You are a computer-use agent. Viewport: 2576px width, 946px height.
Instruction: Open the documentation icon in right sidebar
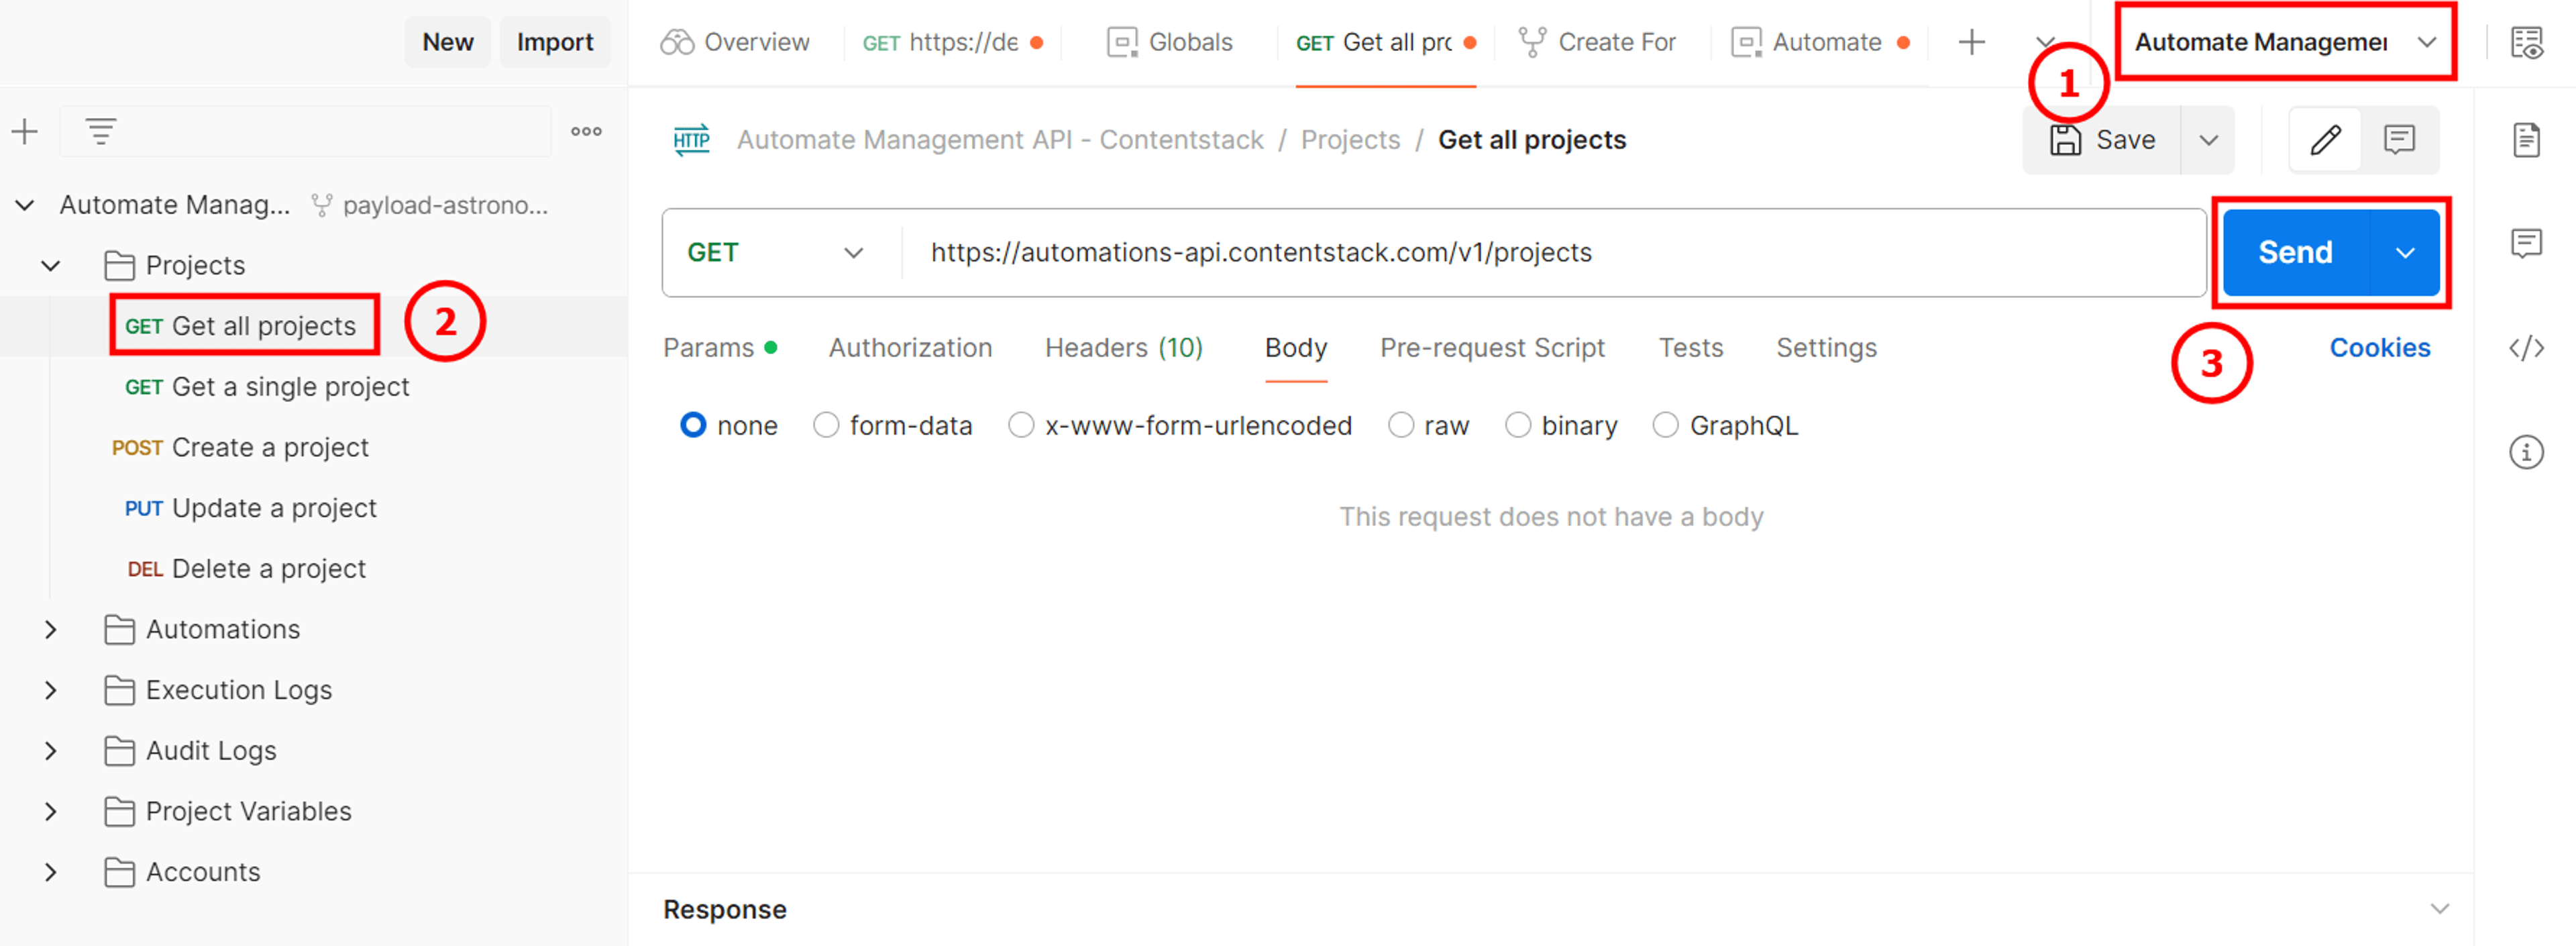(x=2526, y=140)
